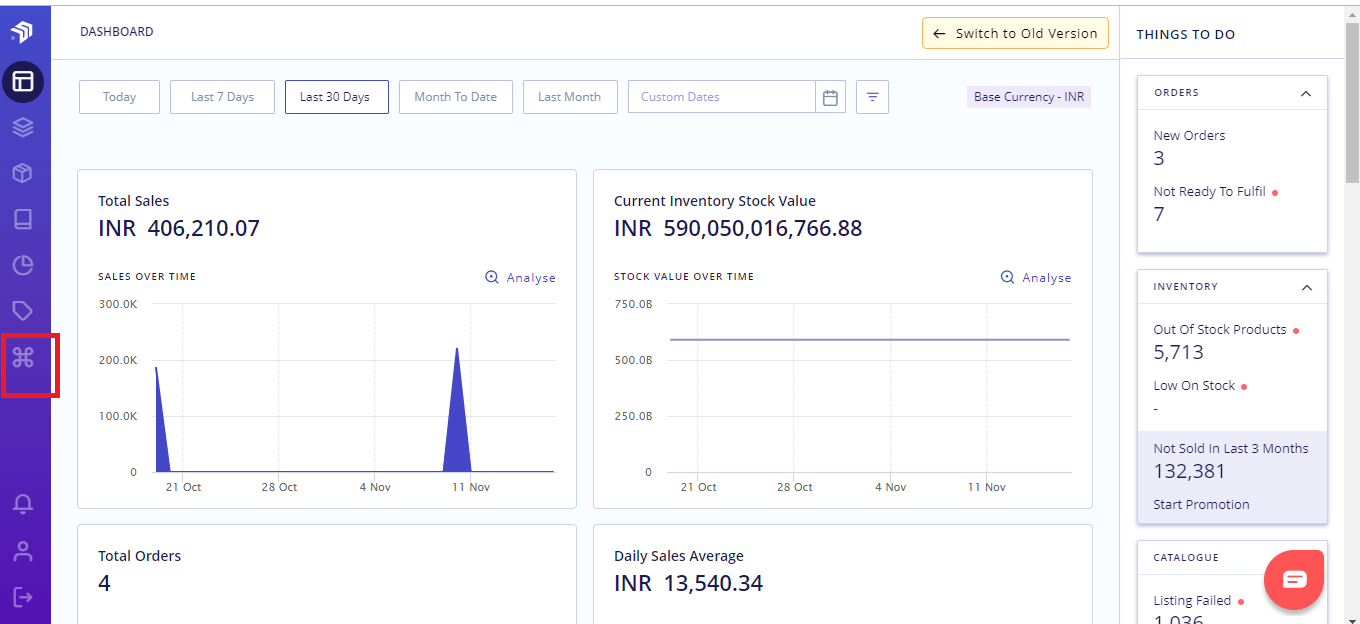Open the filter icon beside date options
This screenshot has height=624, width=1360.
872,96
